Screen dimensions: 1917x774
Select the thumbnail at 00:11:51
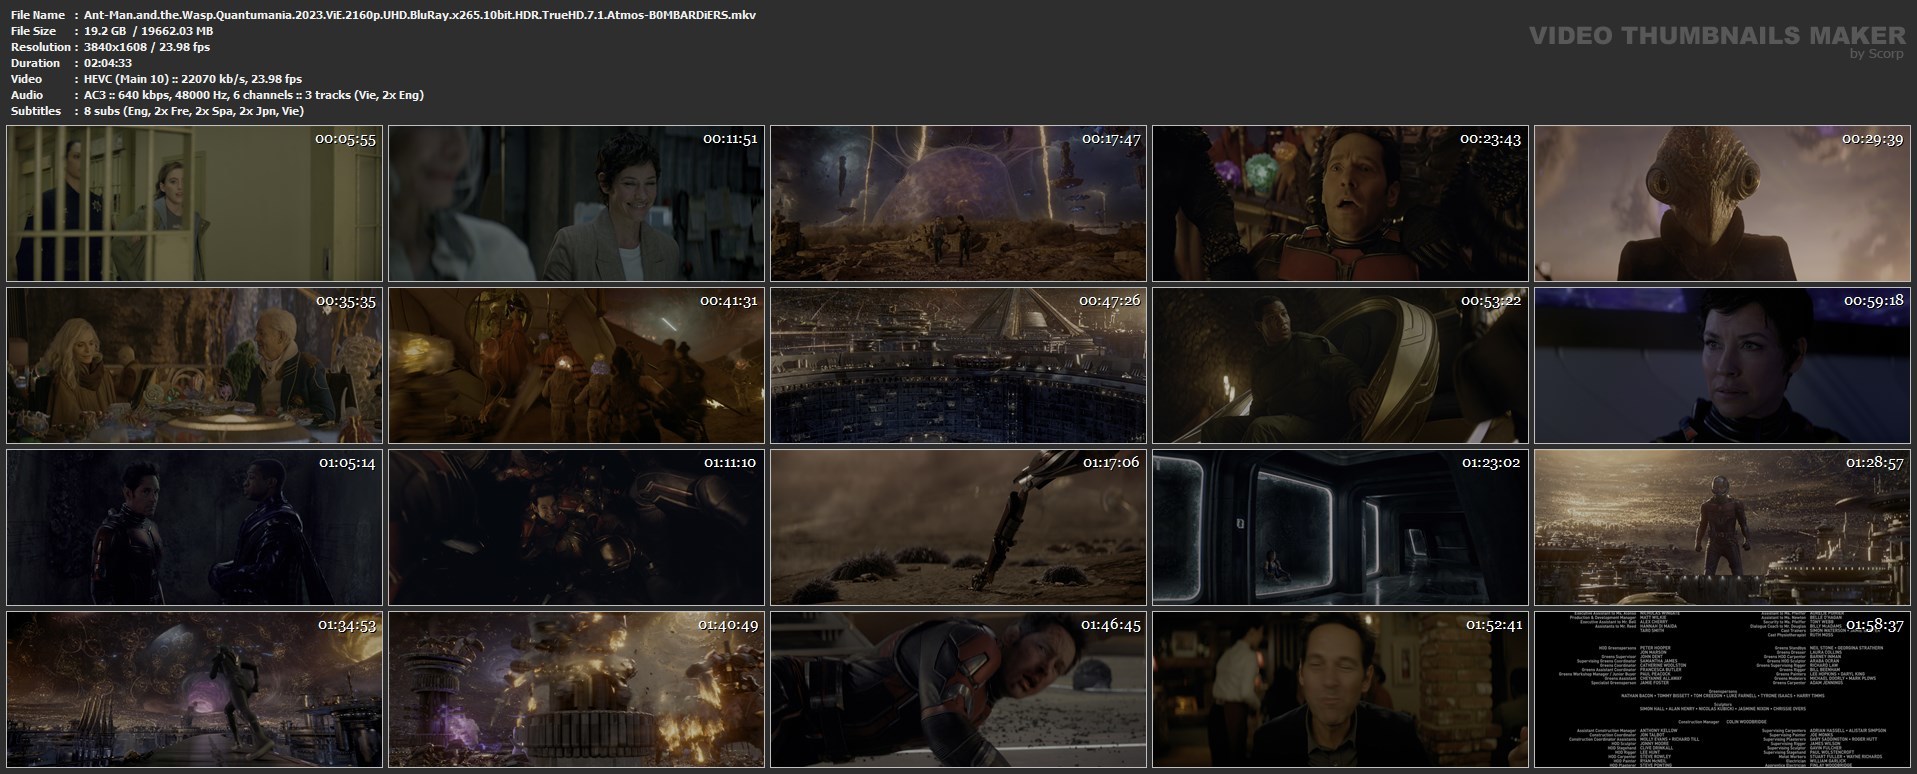click(576, 203)
